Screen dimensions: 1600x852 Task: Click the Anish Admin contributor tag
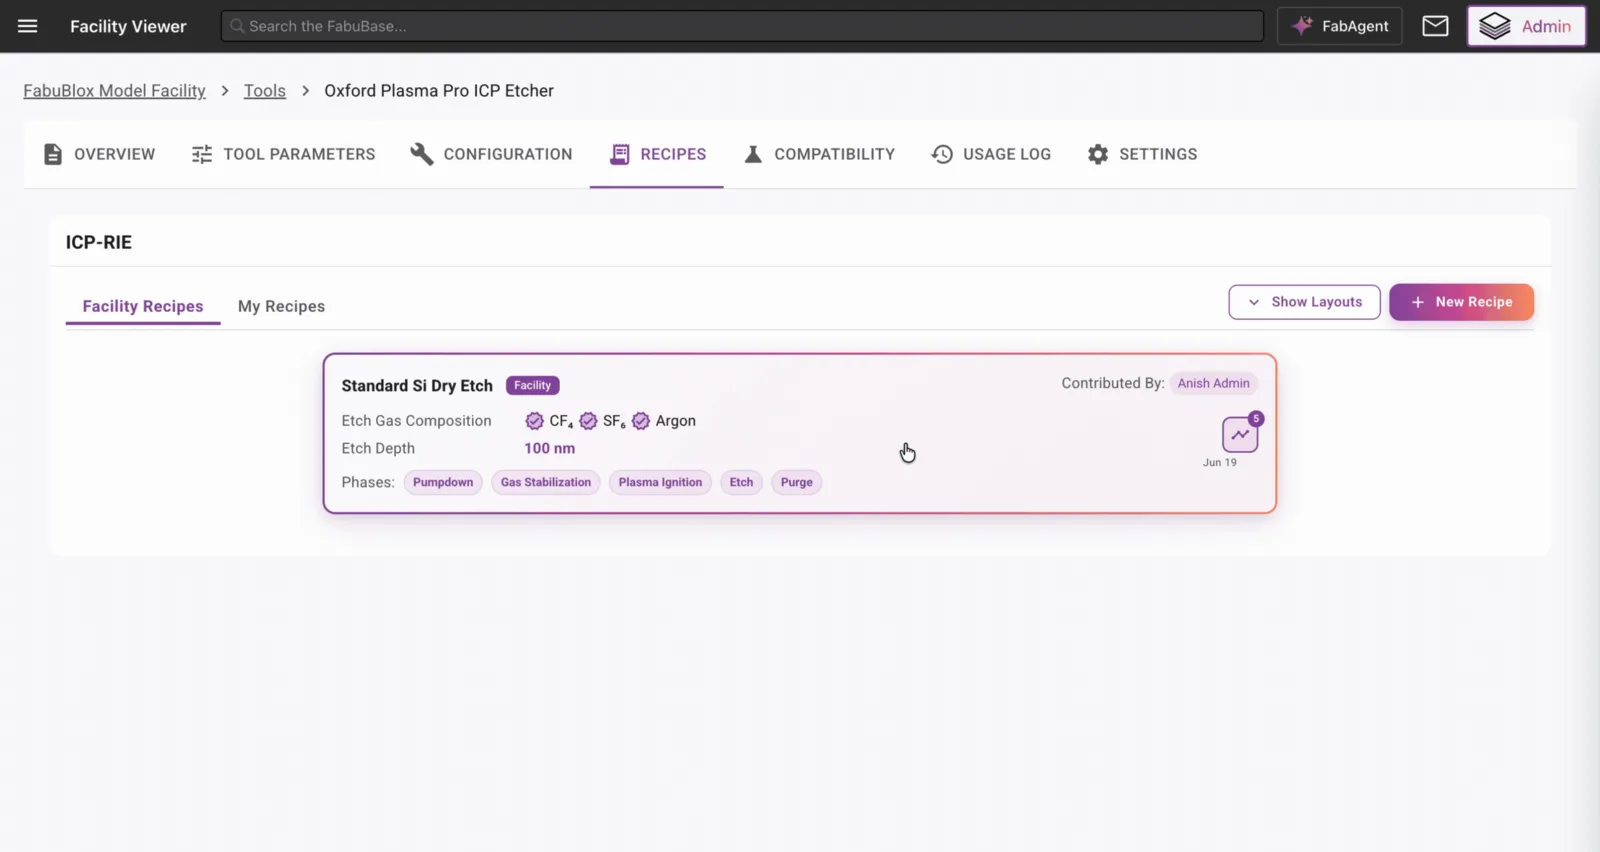(1213, 383)
